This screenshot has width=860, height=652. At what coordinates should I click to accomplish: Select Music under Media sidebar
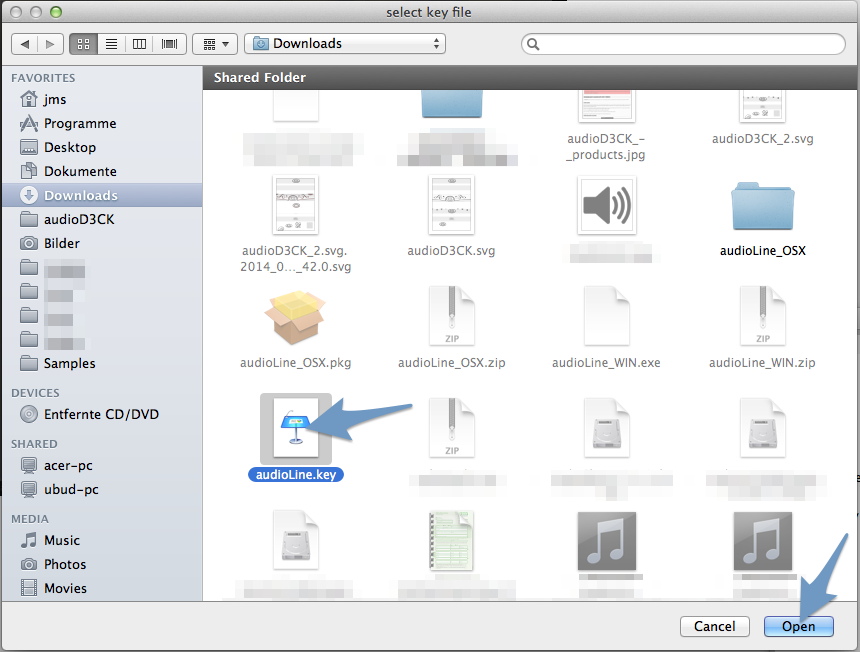coord(62,540)
